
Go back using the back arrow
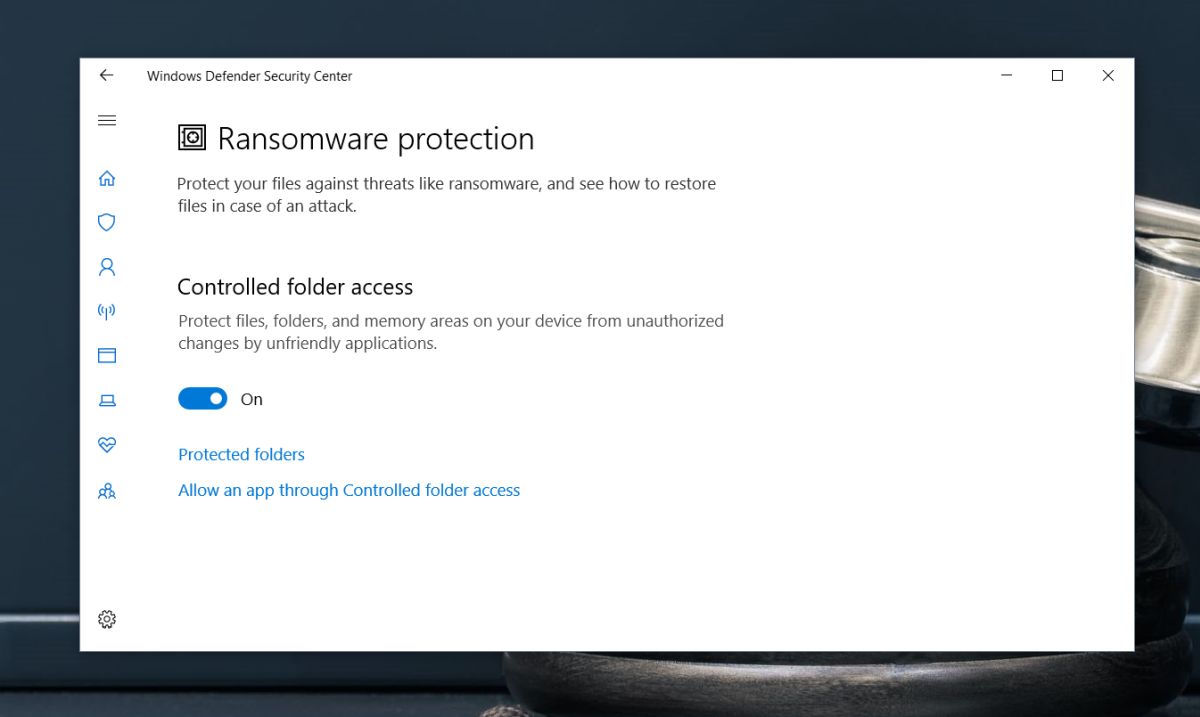(x=106, y=75)
